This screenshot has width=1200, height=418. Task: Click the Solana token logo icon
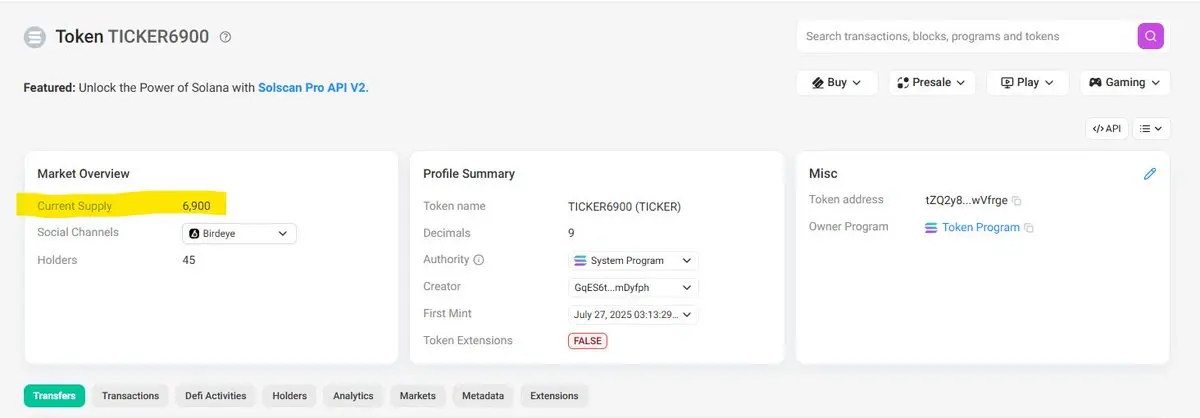click(35, 37)
